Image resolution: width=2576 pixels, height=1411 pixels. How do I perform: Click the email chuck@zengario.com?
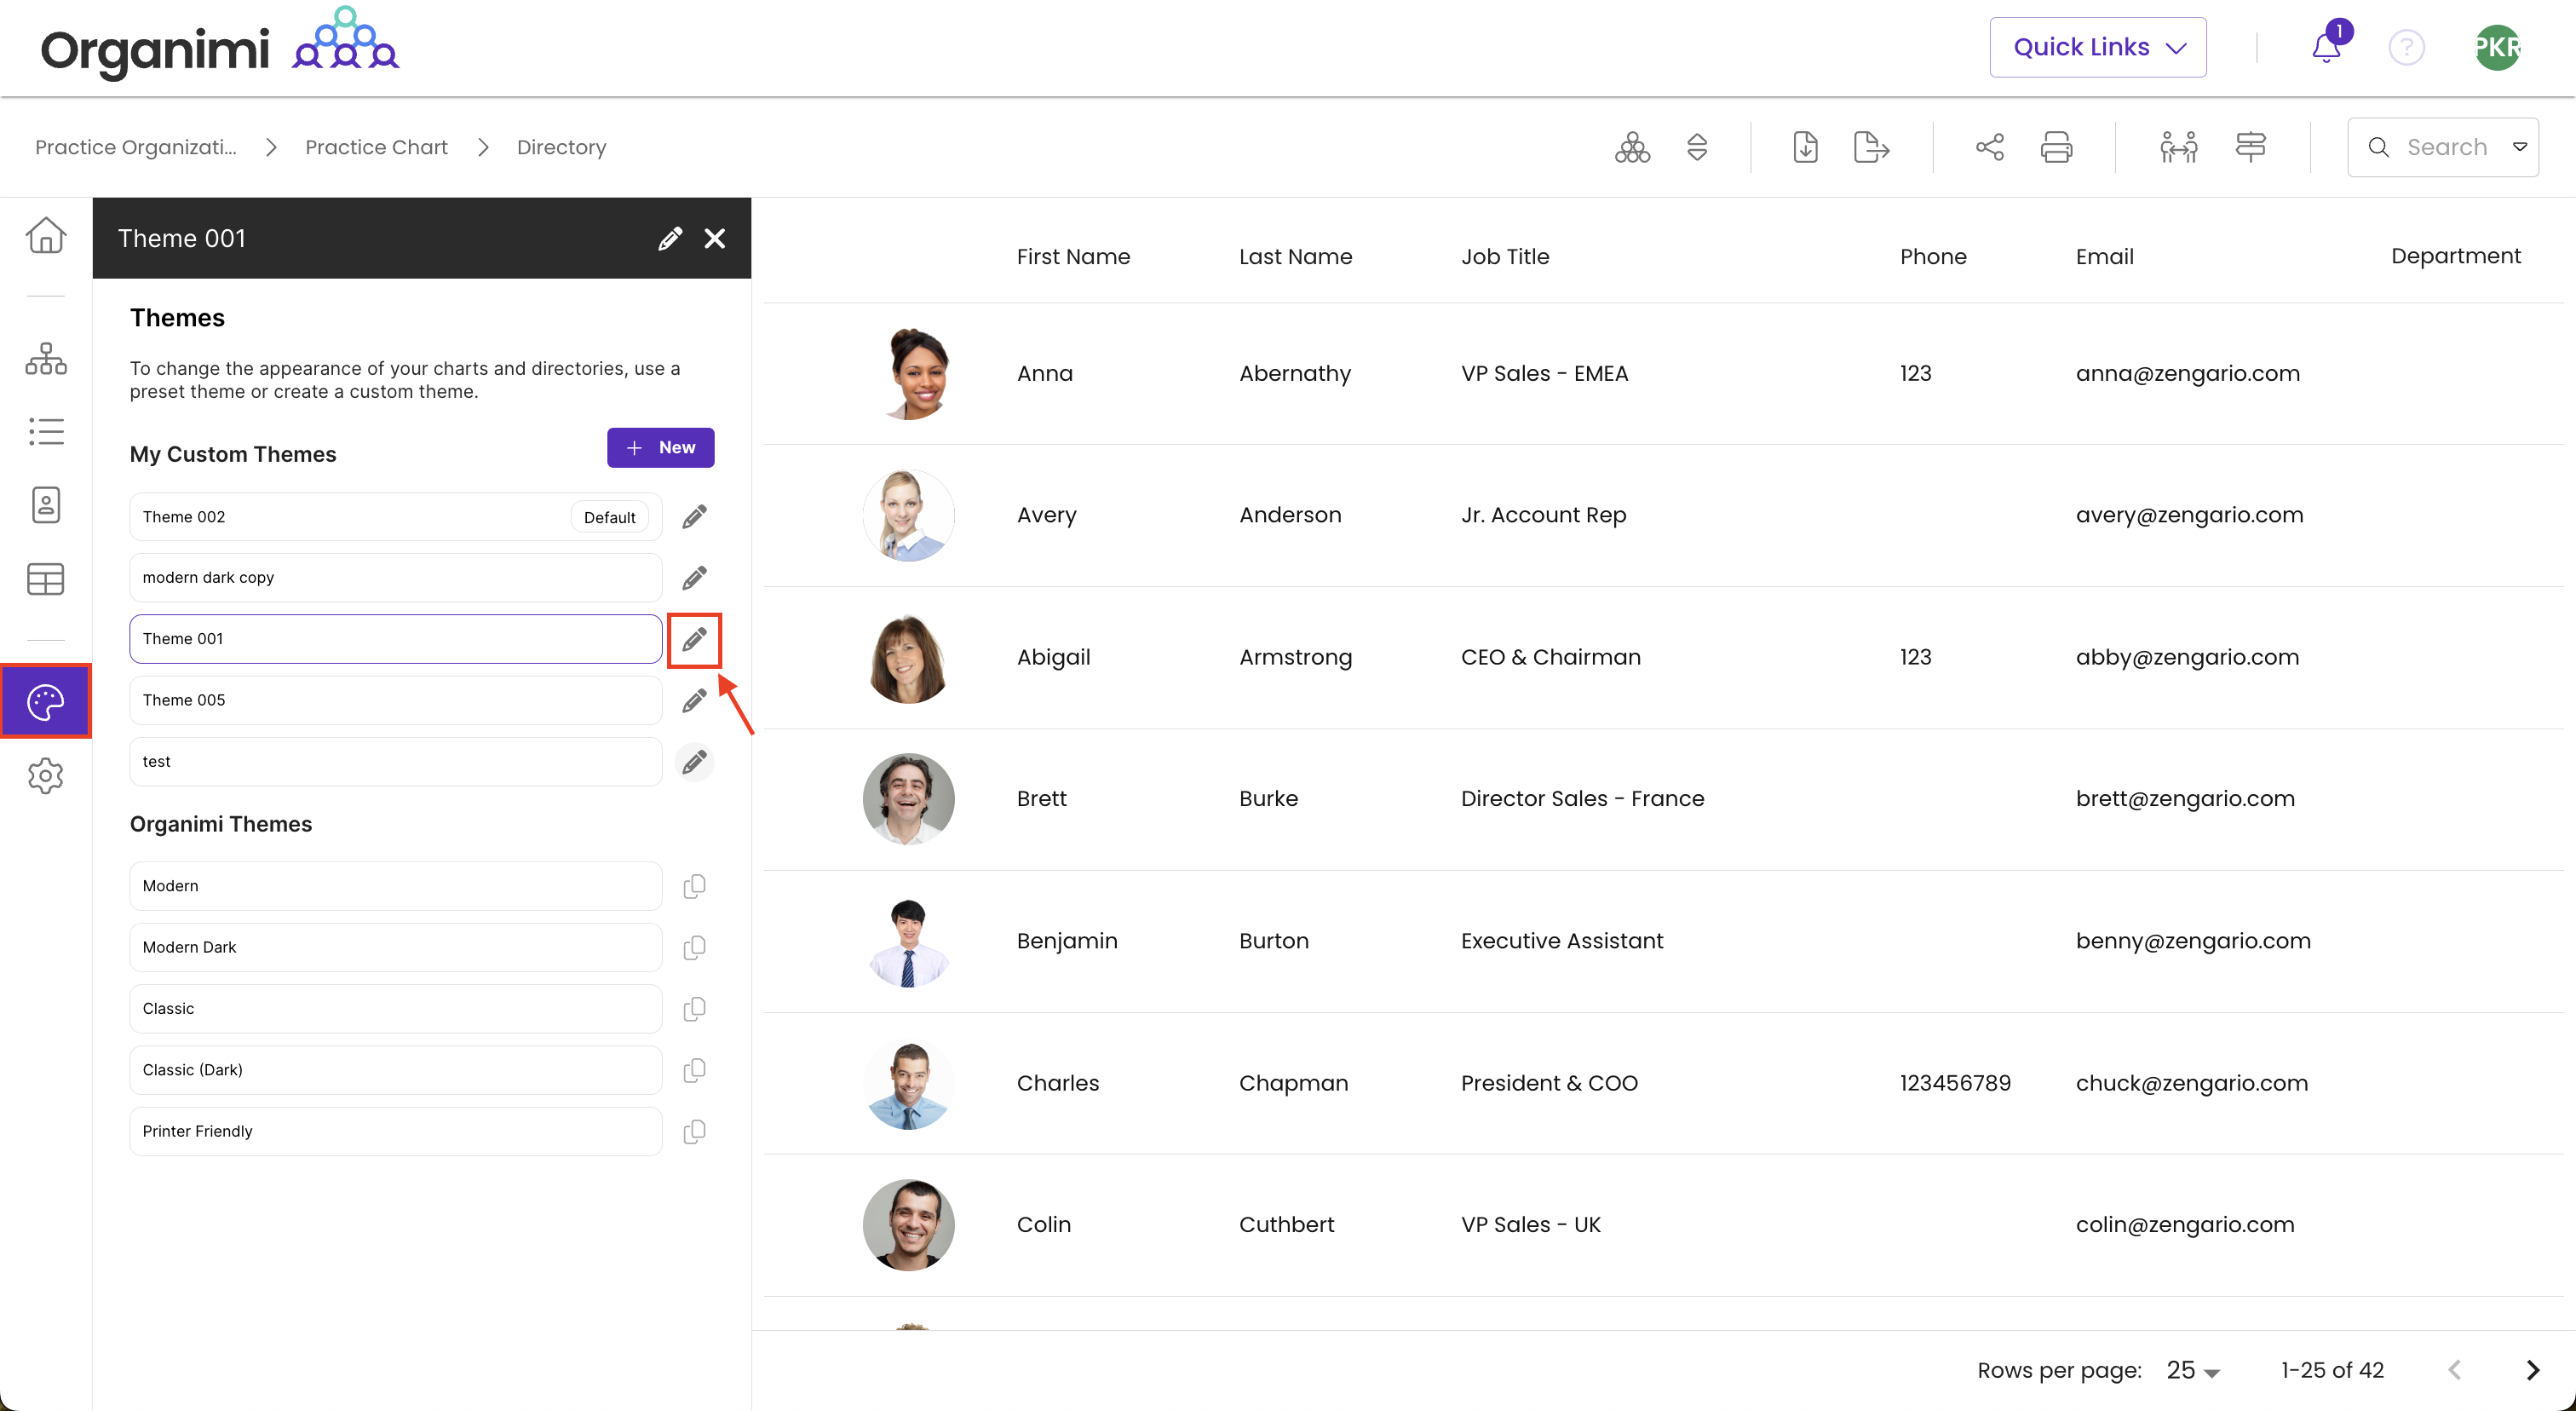2191,1083
